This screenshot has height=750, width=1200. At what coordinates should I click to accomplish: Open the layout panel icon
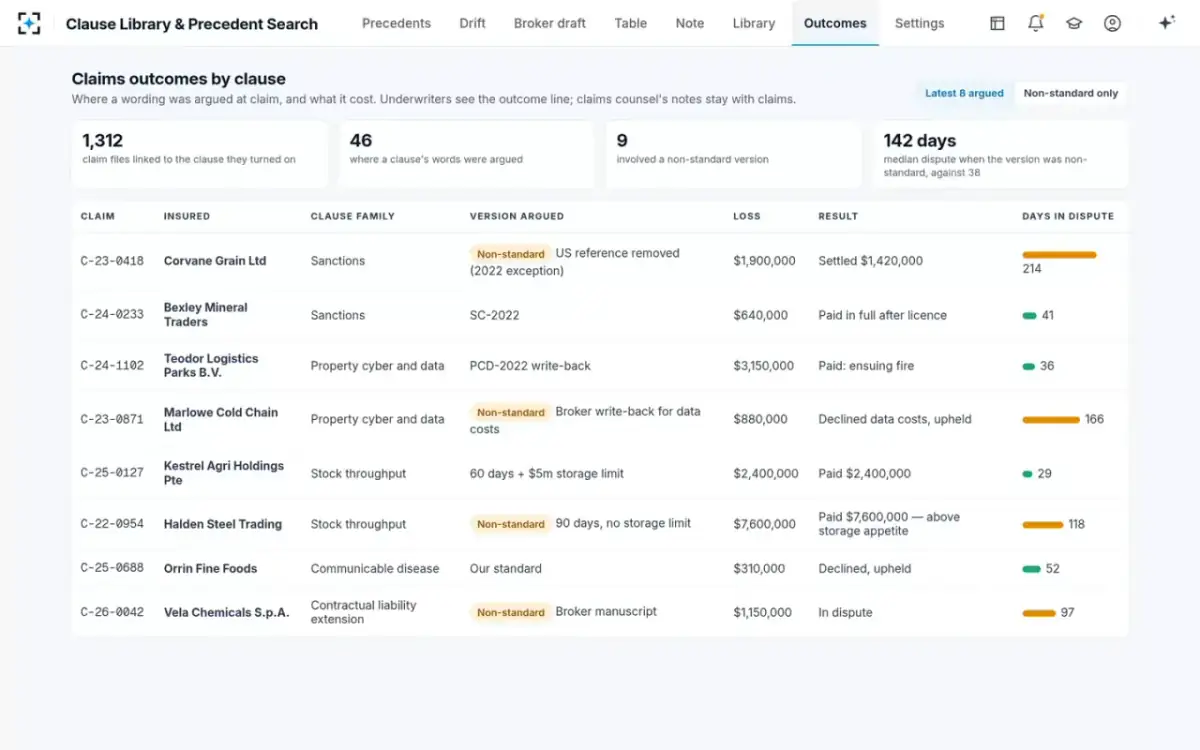tap(997, 23)
